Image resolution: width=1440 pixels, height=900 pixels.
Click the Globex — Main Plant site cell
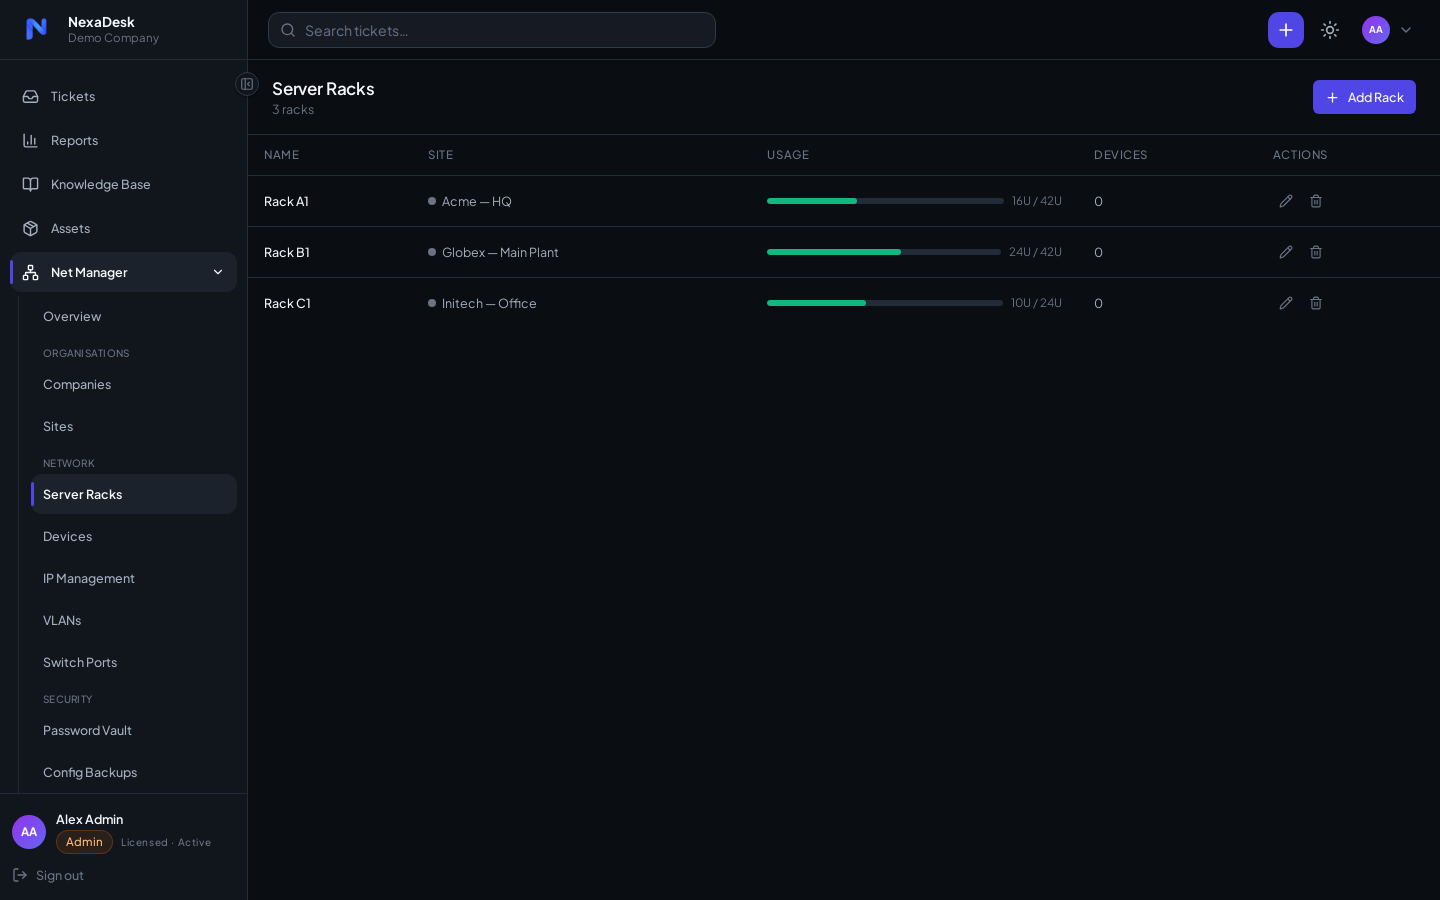point(493,253)
